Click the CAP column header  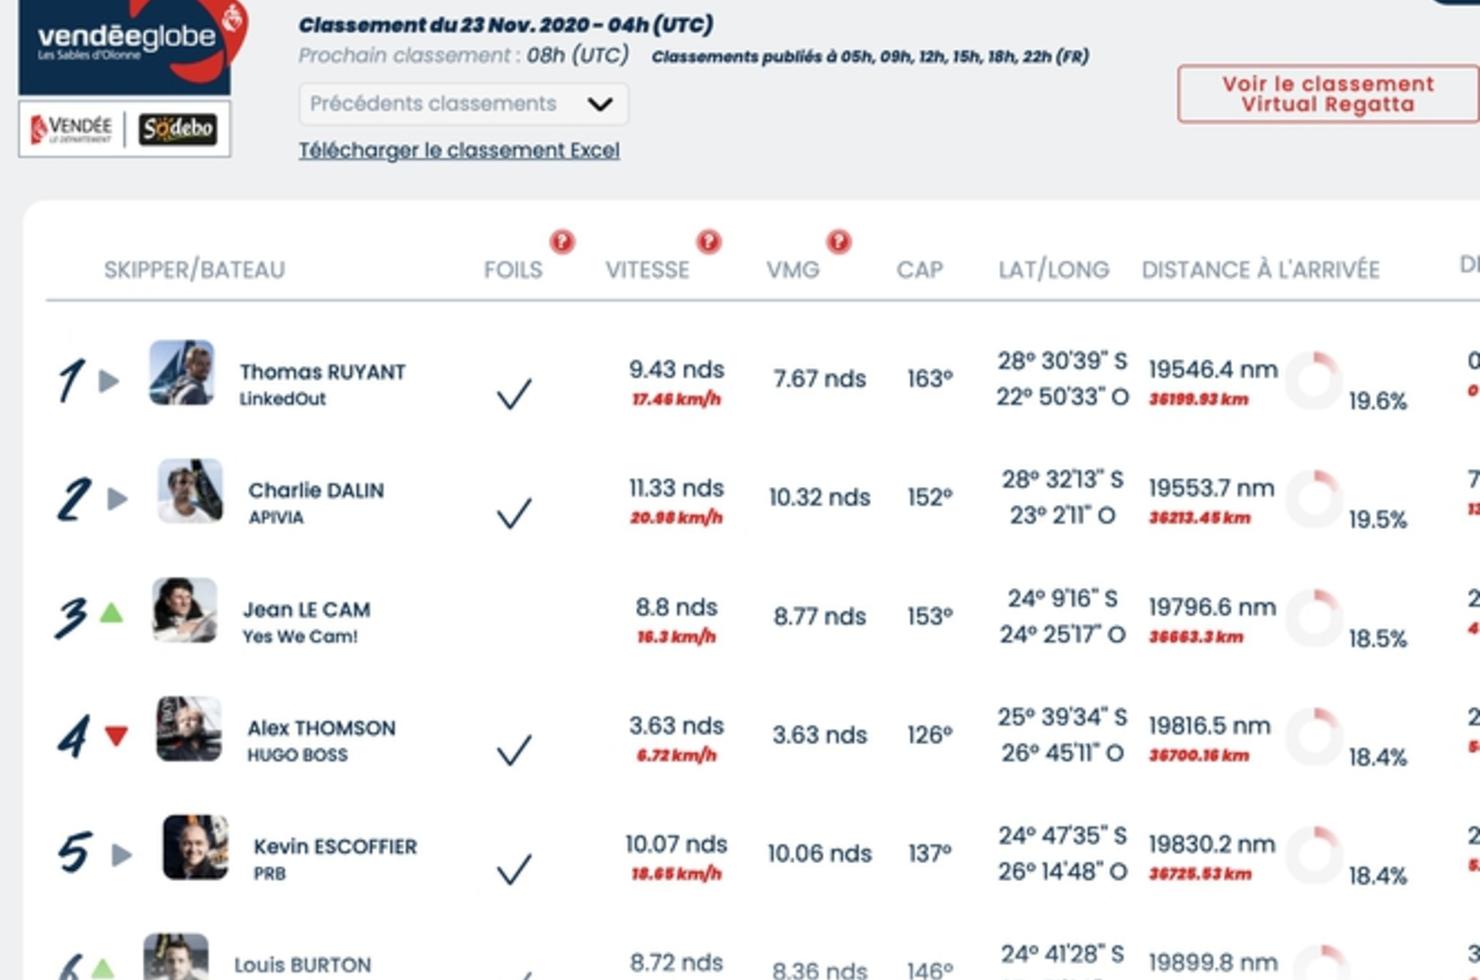pos(920,270)
